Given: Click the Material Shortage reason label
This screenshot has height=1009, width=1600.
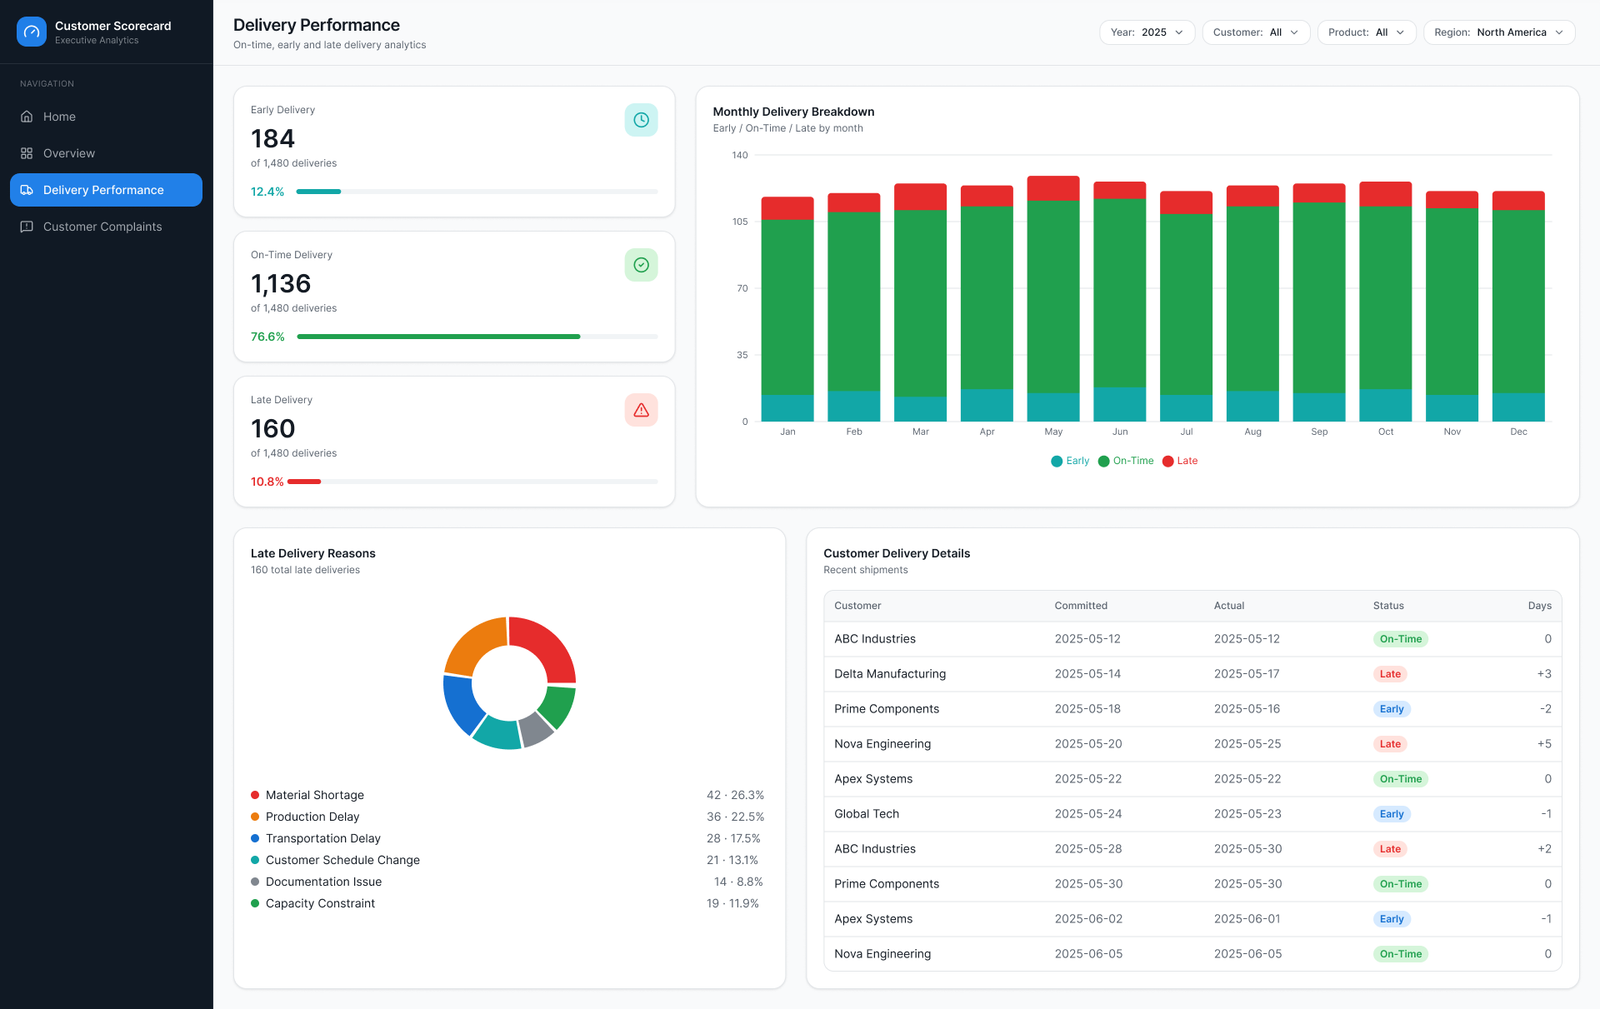Looking at the screenshot, I should 315,795.
